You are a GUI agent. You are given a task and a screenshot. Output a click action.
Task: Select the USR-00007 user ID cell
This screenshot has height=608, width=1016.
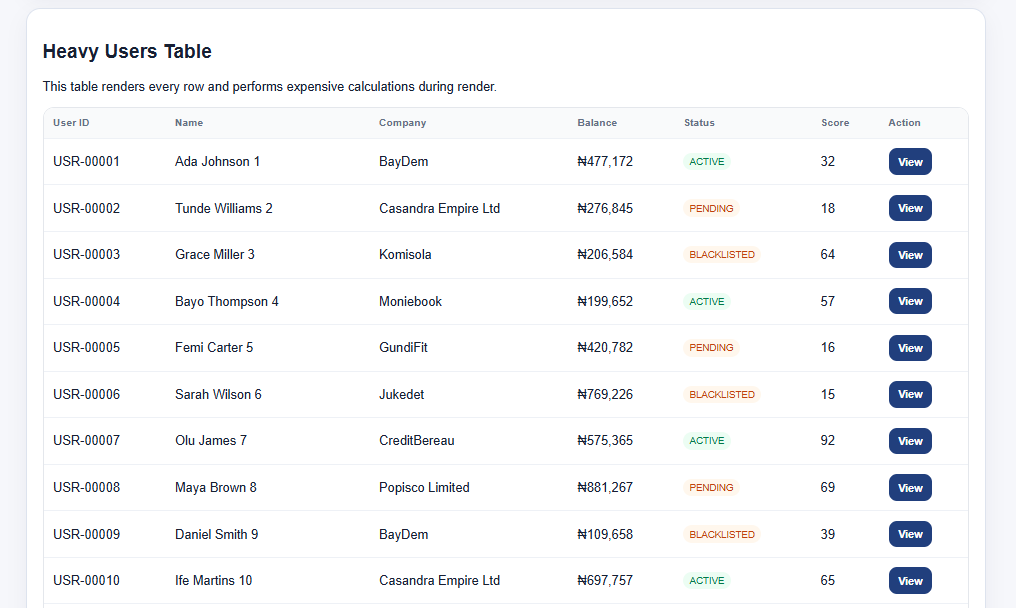tap(86, 440)
